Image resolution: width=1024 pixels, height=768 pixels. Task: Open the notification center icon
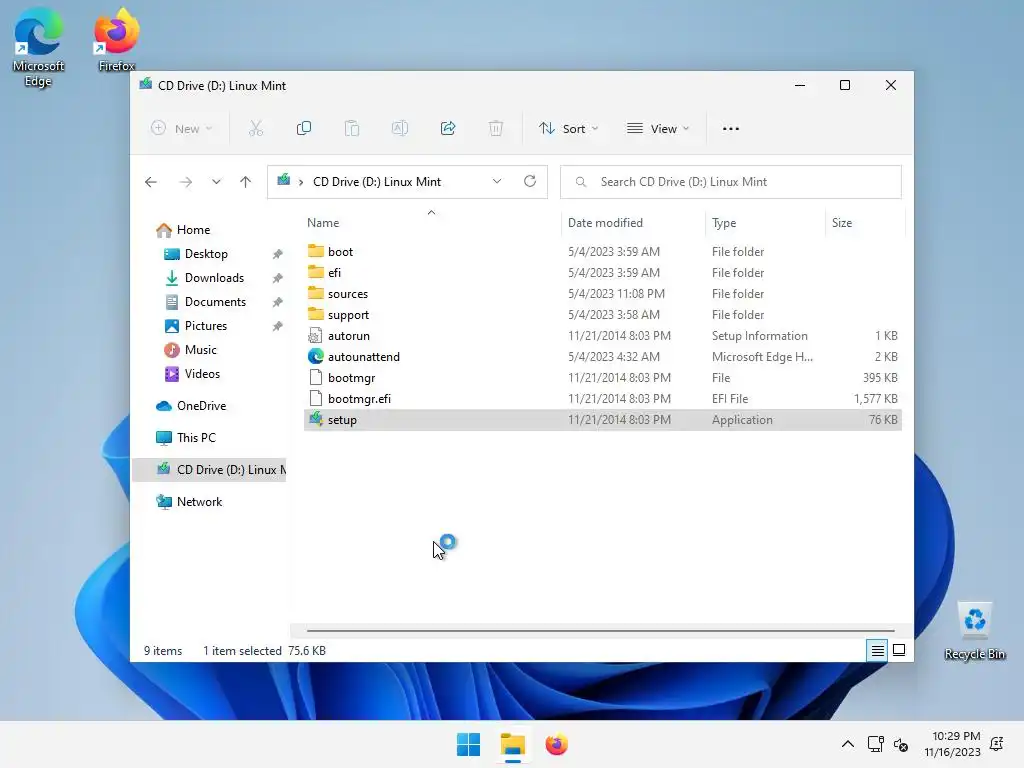pyautogui.click(x=997, y=744)
